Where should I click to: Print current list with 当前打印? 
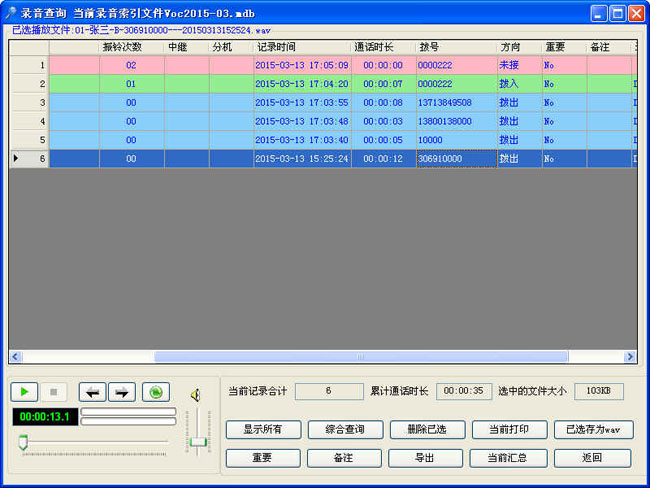coord(508,430)
